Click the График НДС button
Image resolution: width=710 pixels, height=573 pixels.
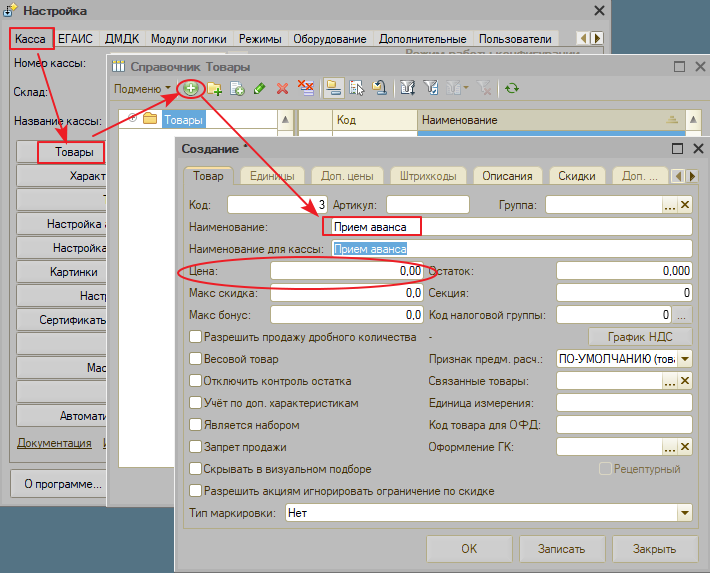(640, 337)
